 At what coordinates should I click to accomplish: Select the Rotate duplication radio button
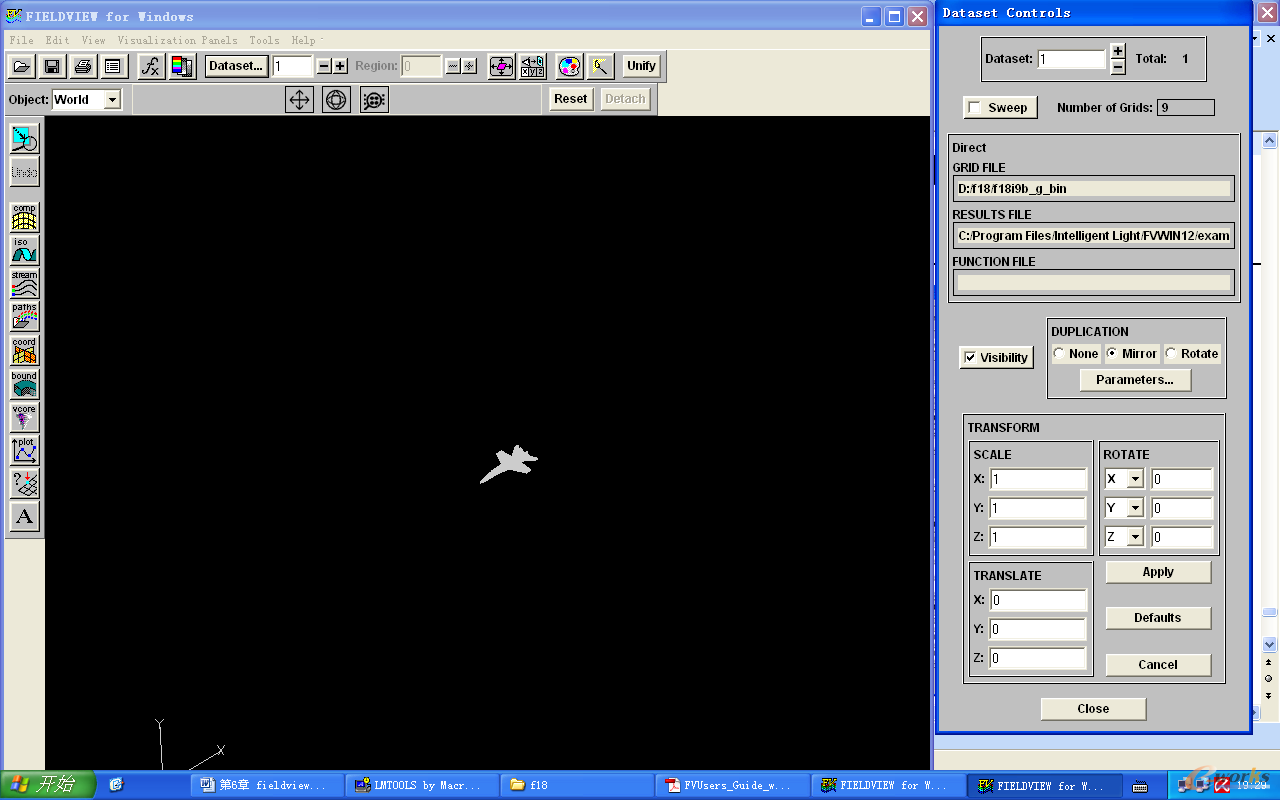[1171, 354]
